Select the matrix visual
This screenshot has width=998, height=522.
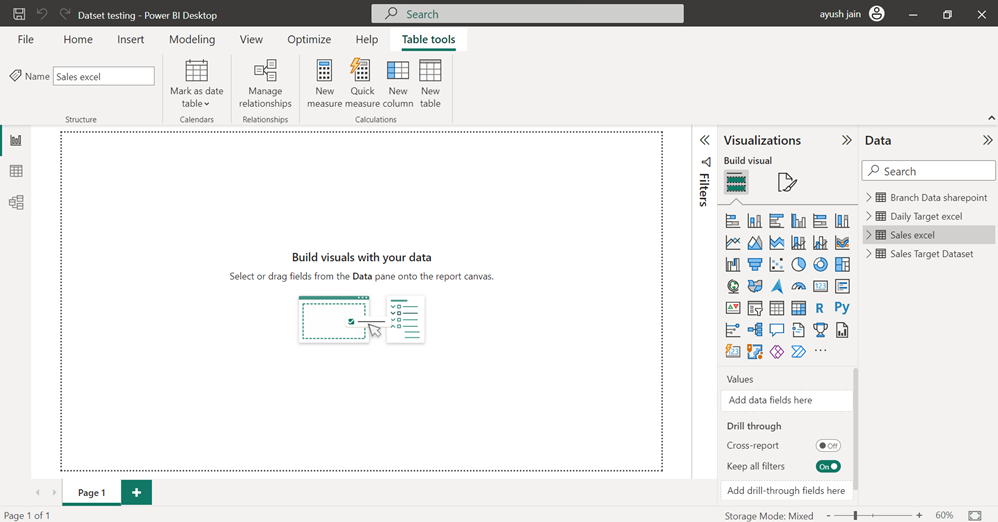[x=798, y=308]
